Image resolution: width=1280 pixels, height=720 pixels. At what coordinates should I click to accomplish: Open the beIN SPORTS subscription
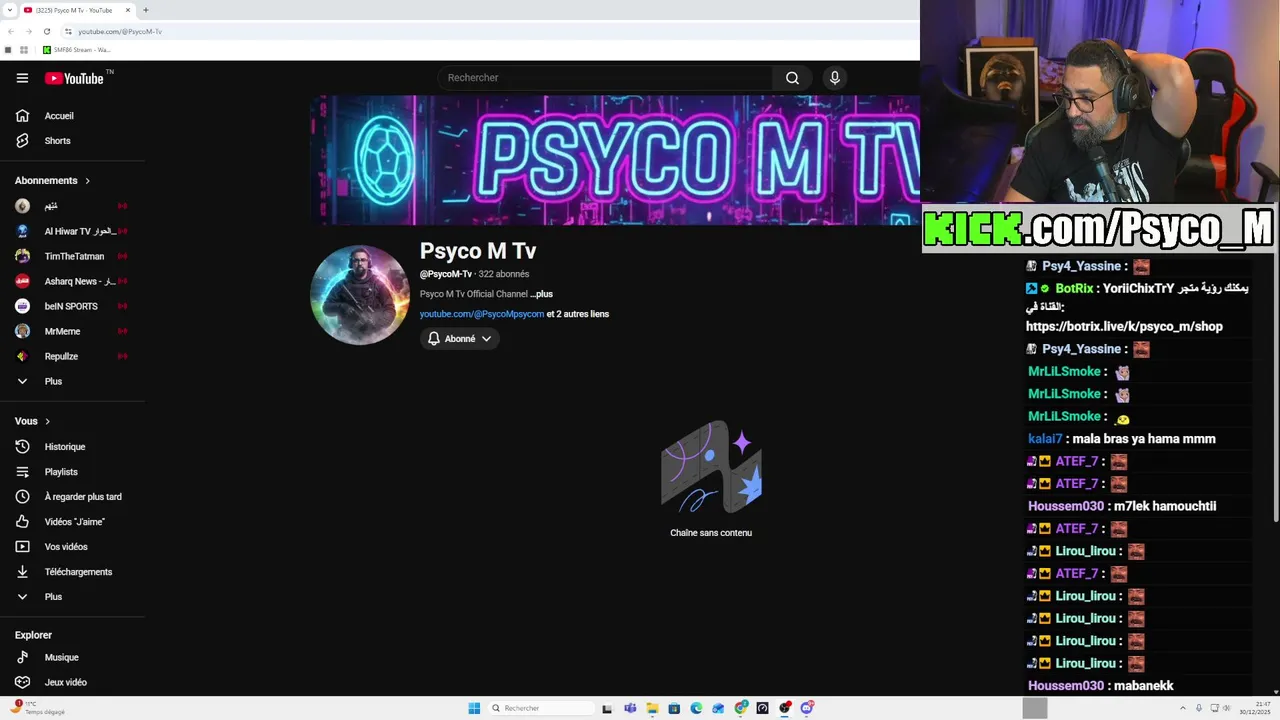(72, 306)
